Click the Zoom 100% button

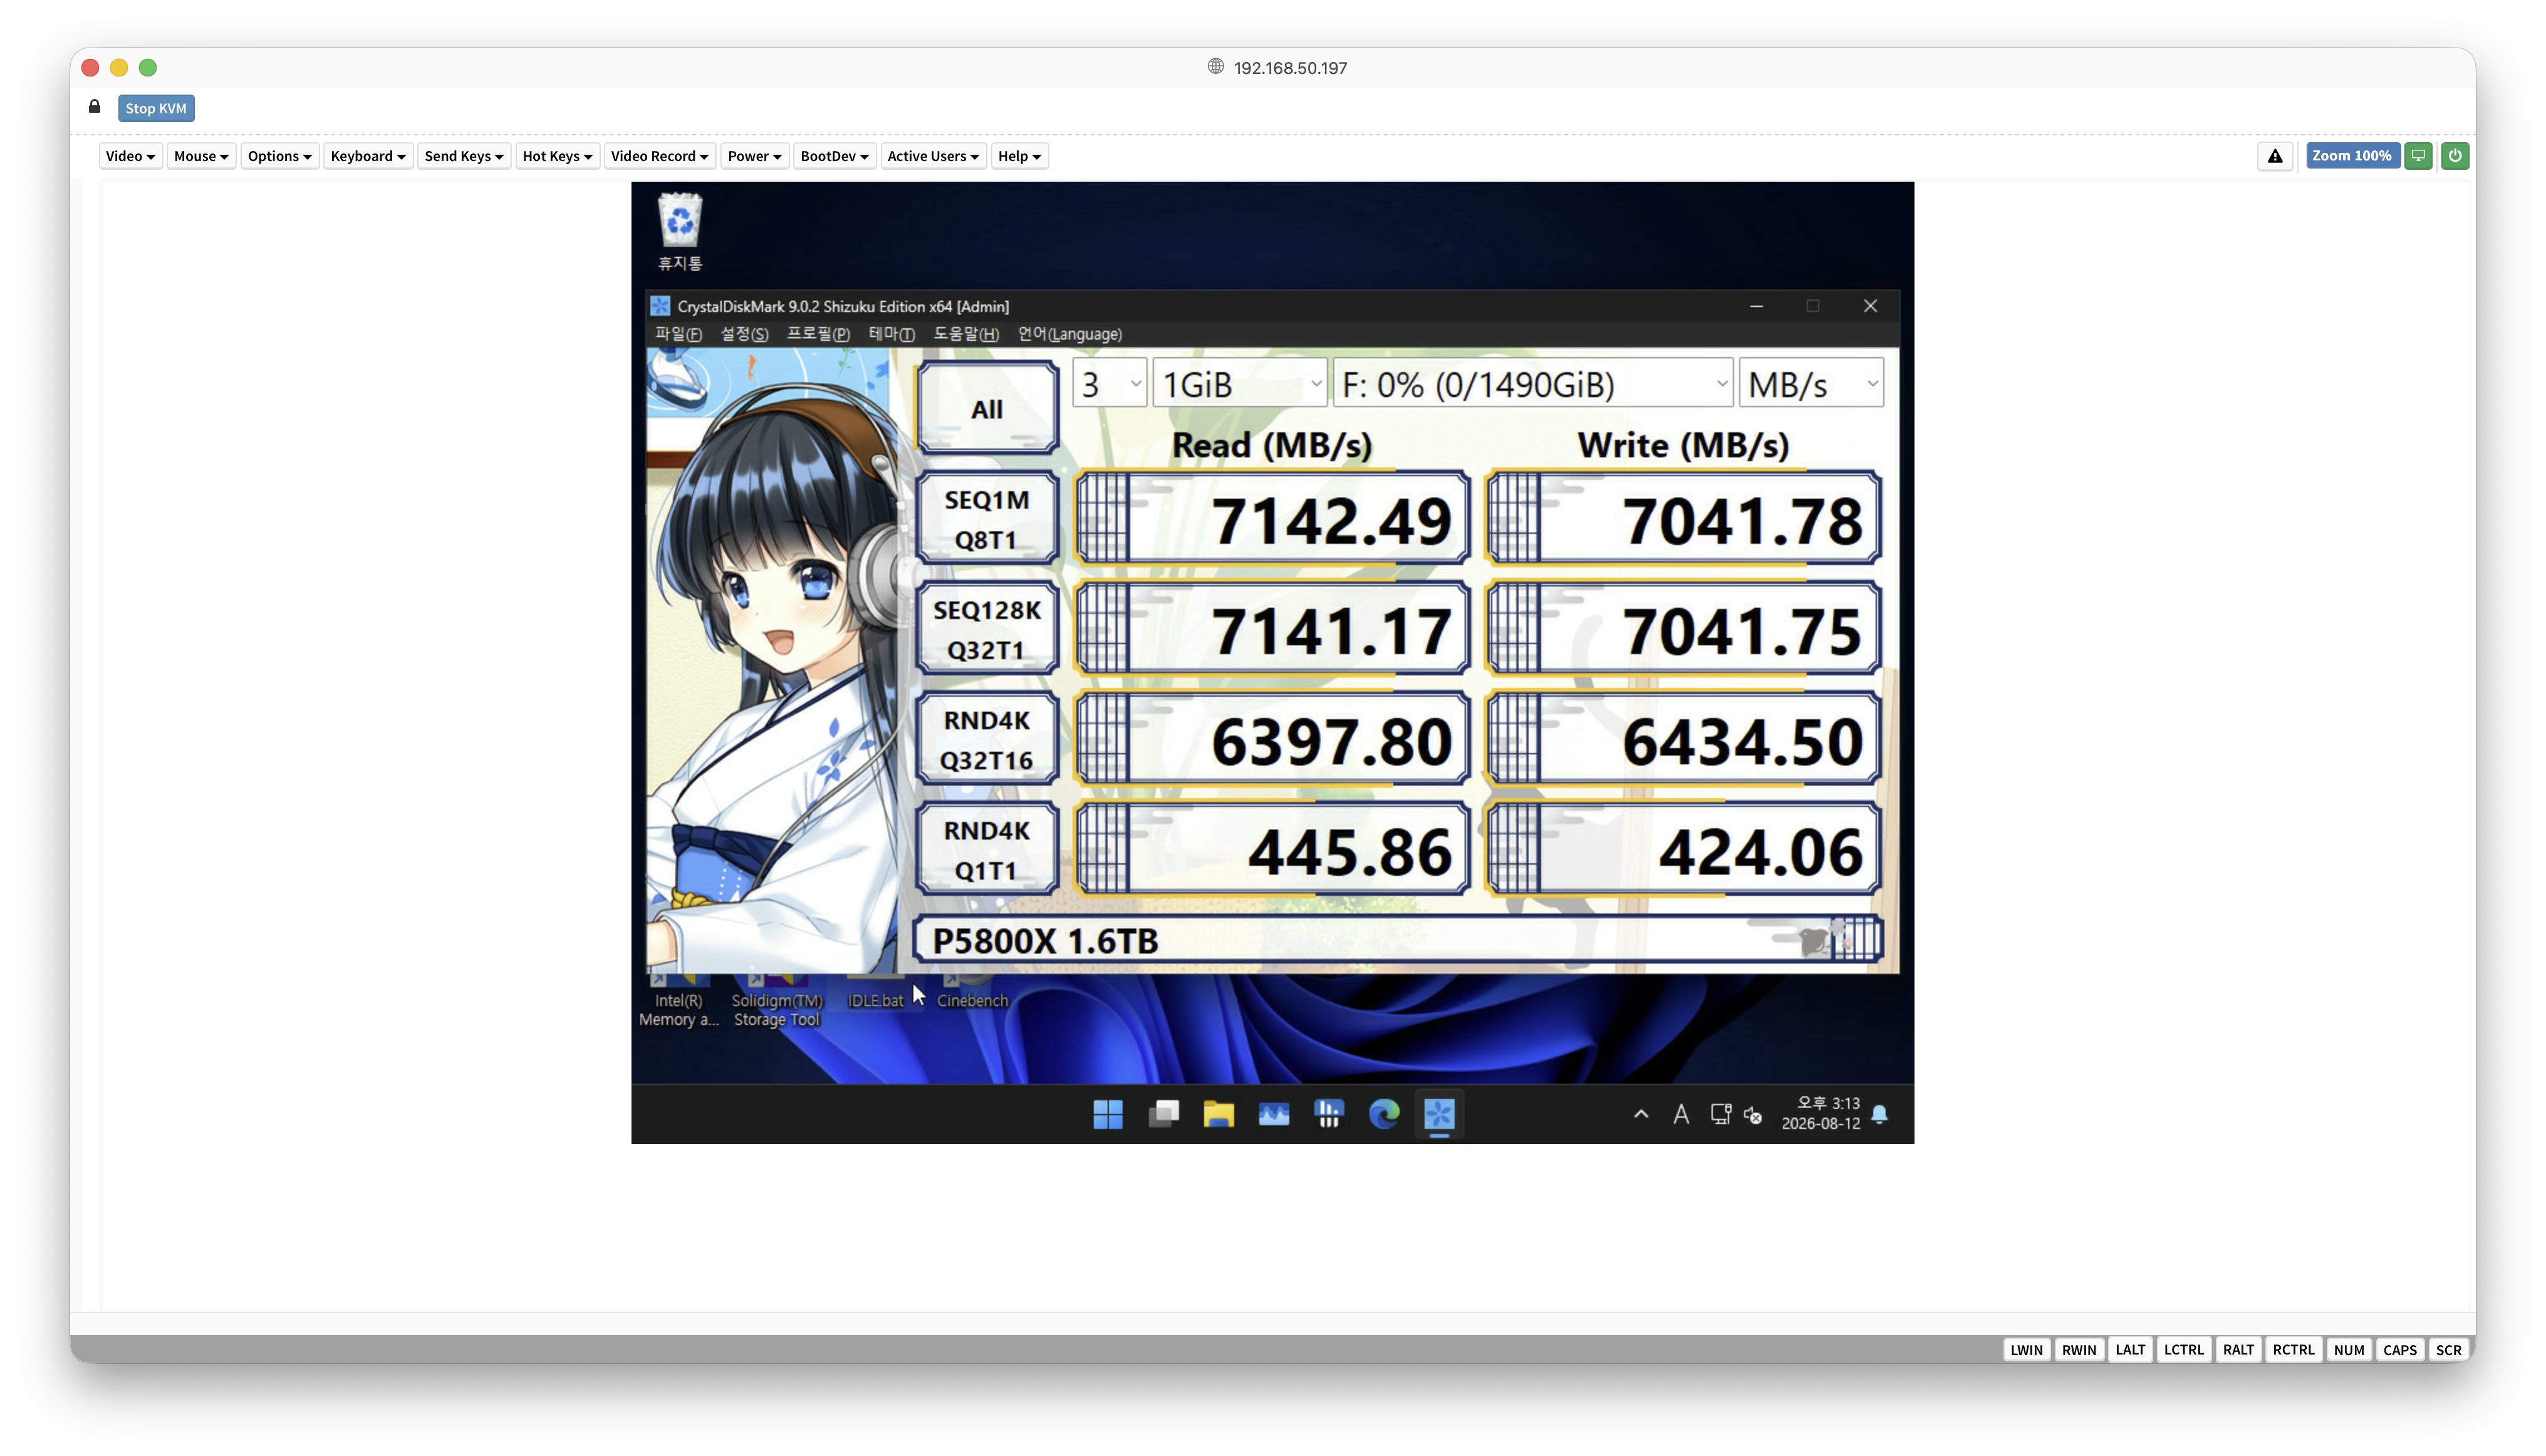pos(2352,156)
